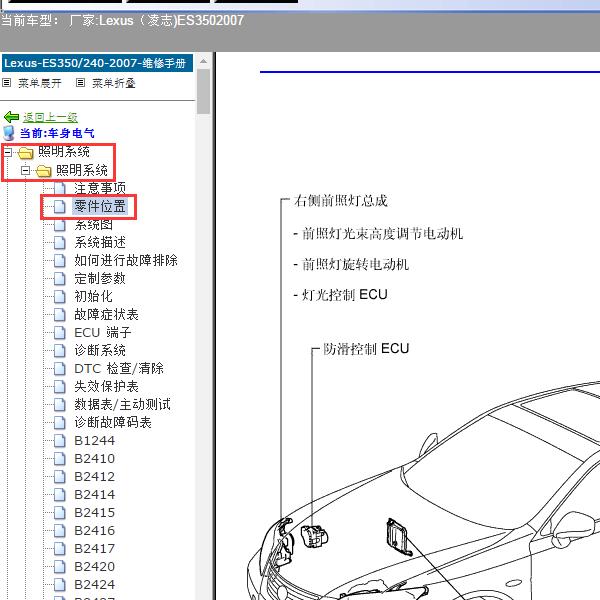Open the B1244 trouble code page
Viewport: 600px width, 600px height.
click(x=95, y=440)
